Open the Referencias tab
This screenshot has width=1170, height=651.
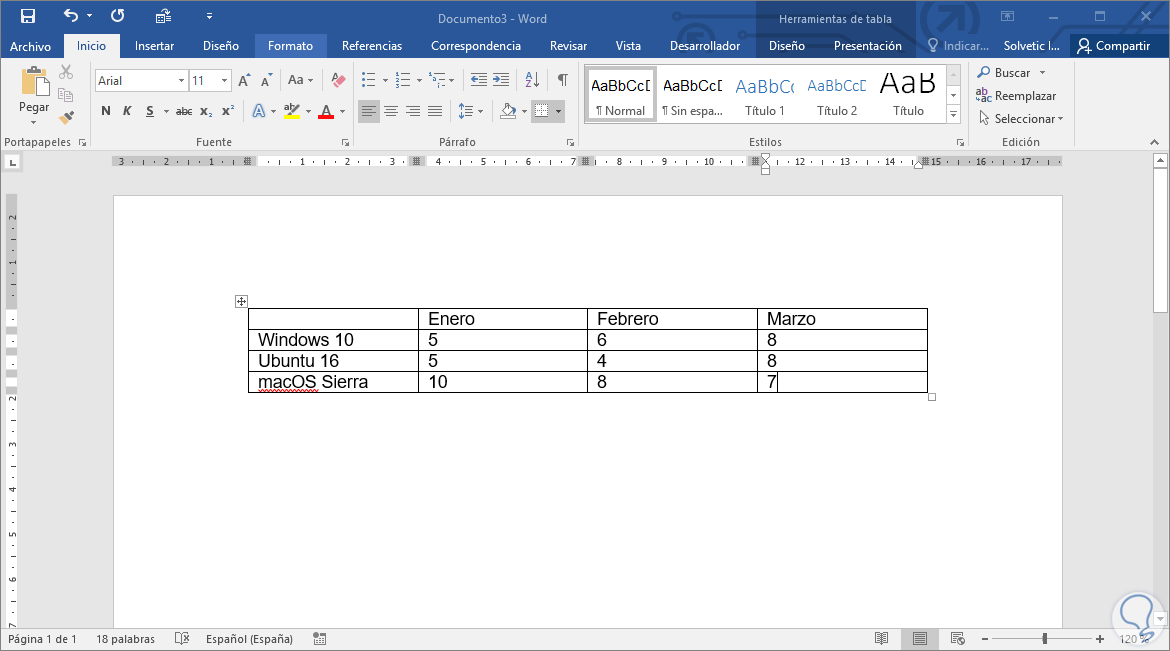(372, 46)
